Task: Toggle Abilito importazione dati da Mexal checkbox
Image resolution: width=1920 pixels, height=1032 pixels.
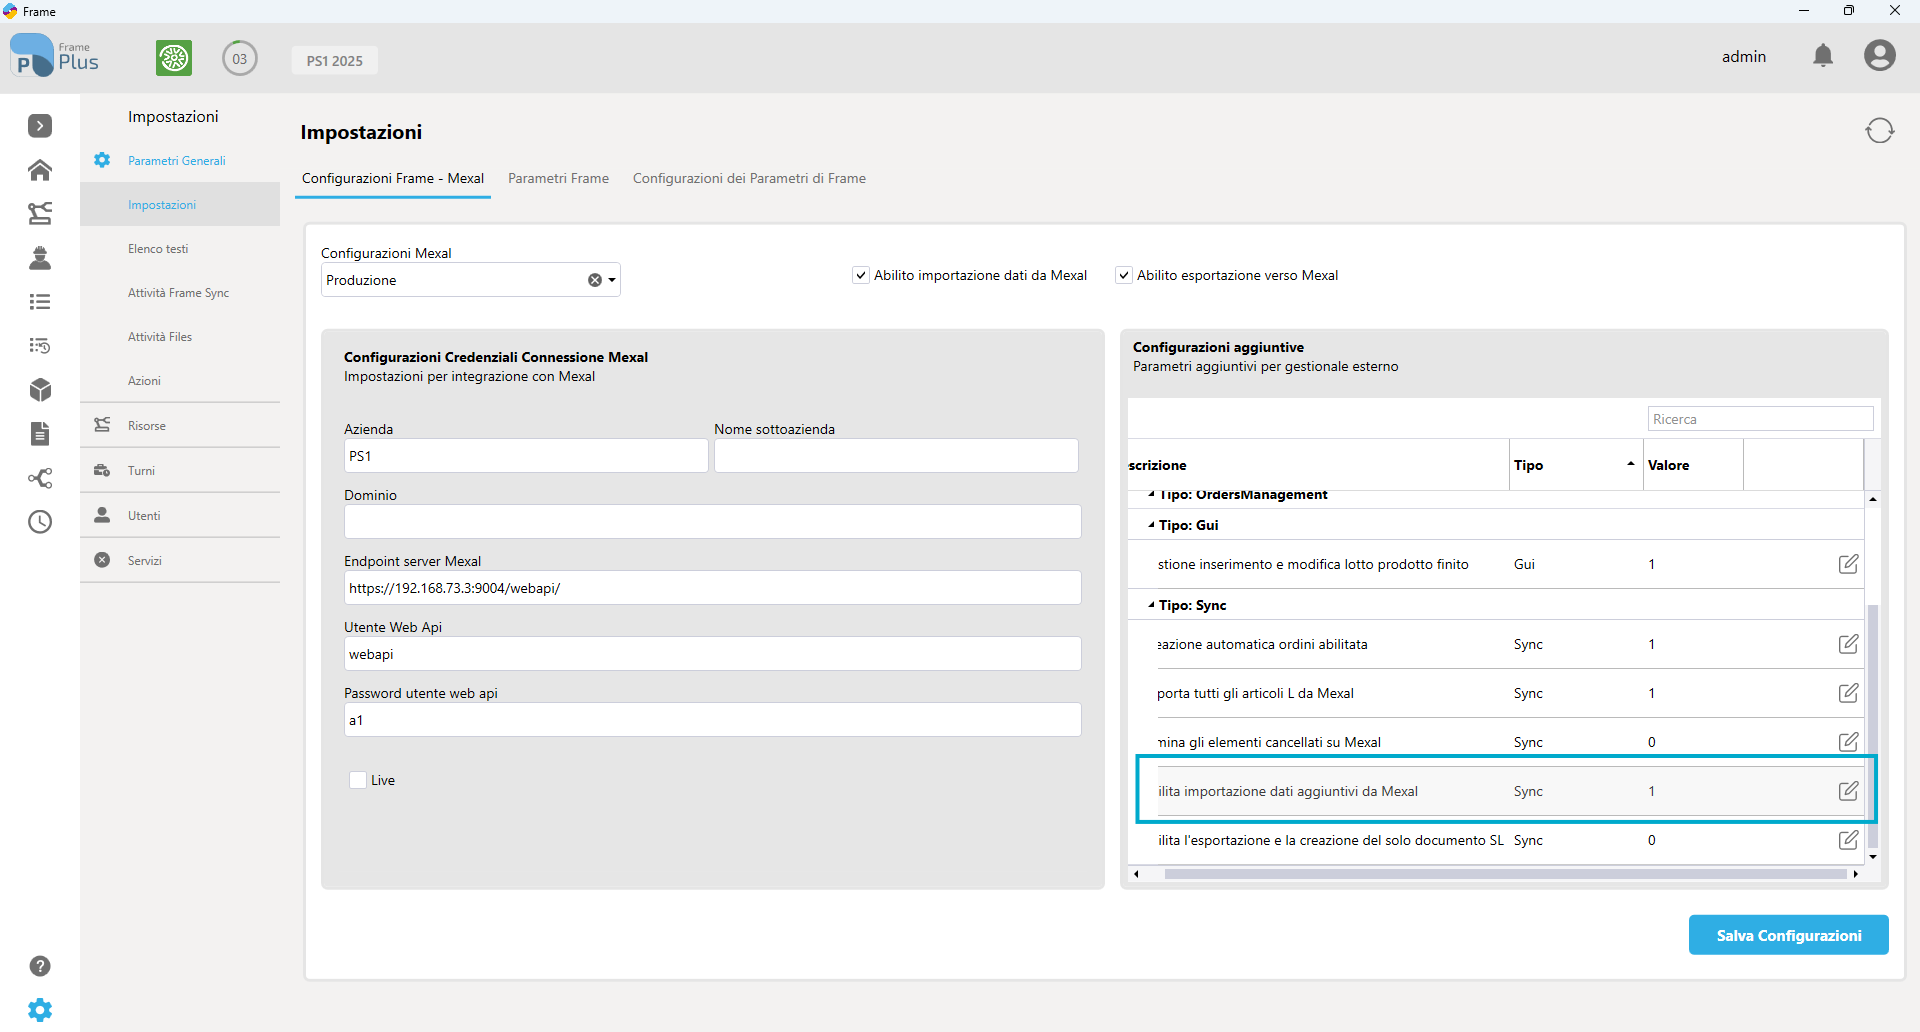Action: (x=861, y=275)
